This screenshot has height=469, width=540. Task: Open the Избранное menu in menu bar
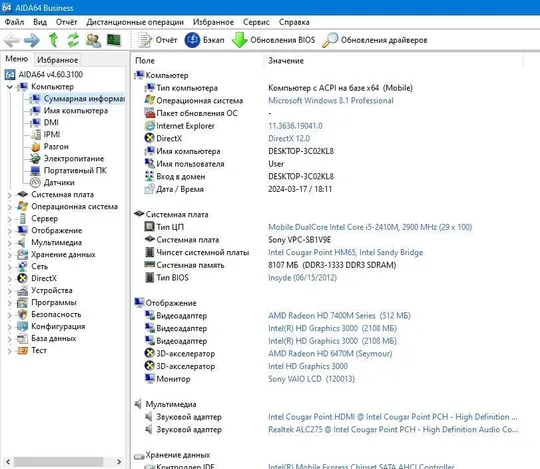[213, 22]
